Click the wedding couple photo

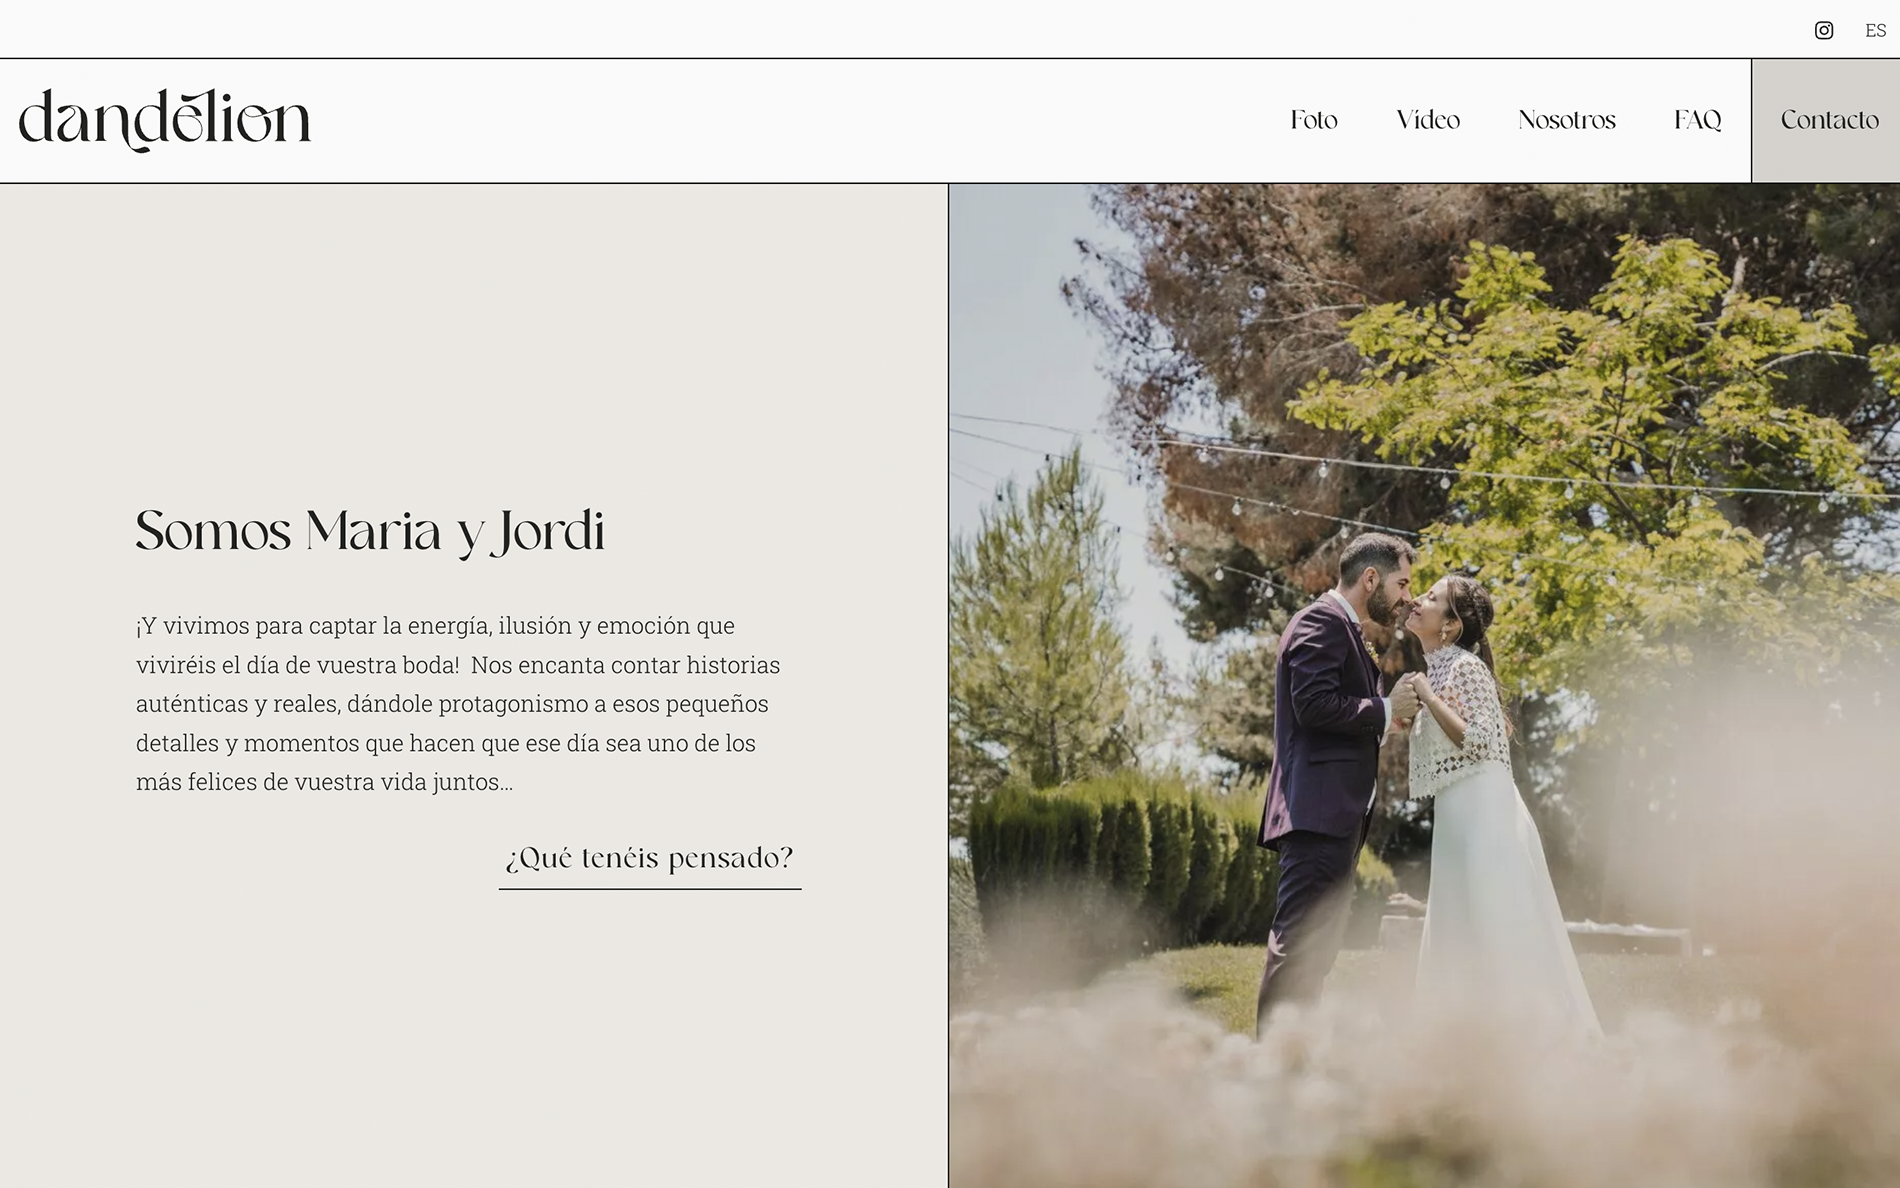[1424, 685]
